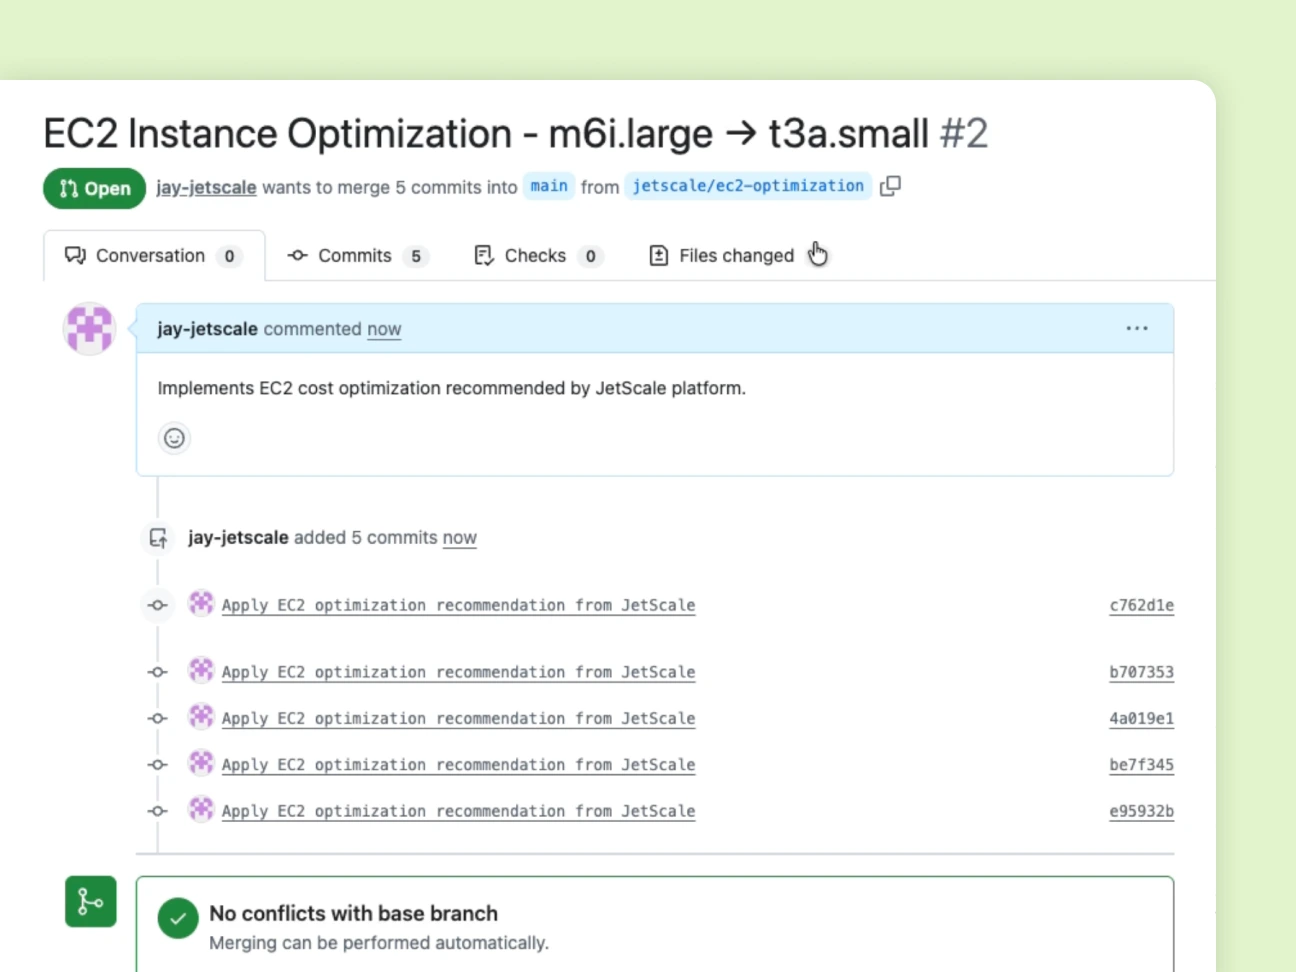The image size is (1296, 972).
Task: Open the comment options ellipsis menu
Action: (x=1137, y=328)
